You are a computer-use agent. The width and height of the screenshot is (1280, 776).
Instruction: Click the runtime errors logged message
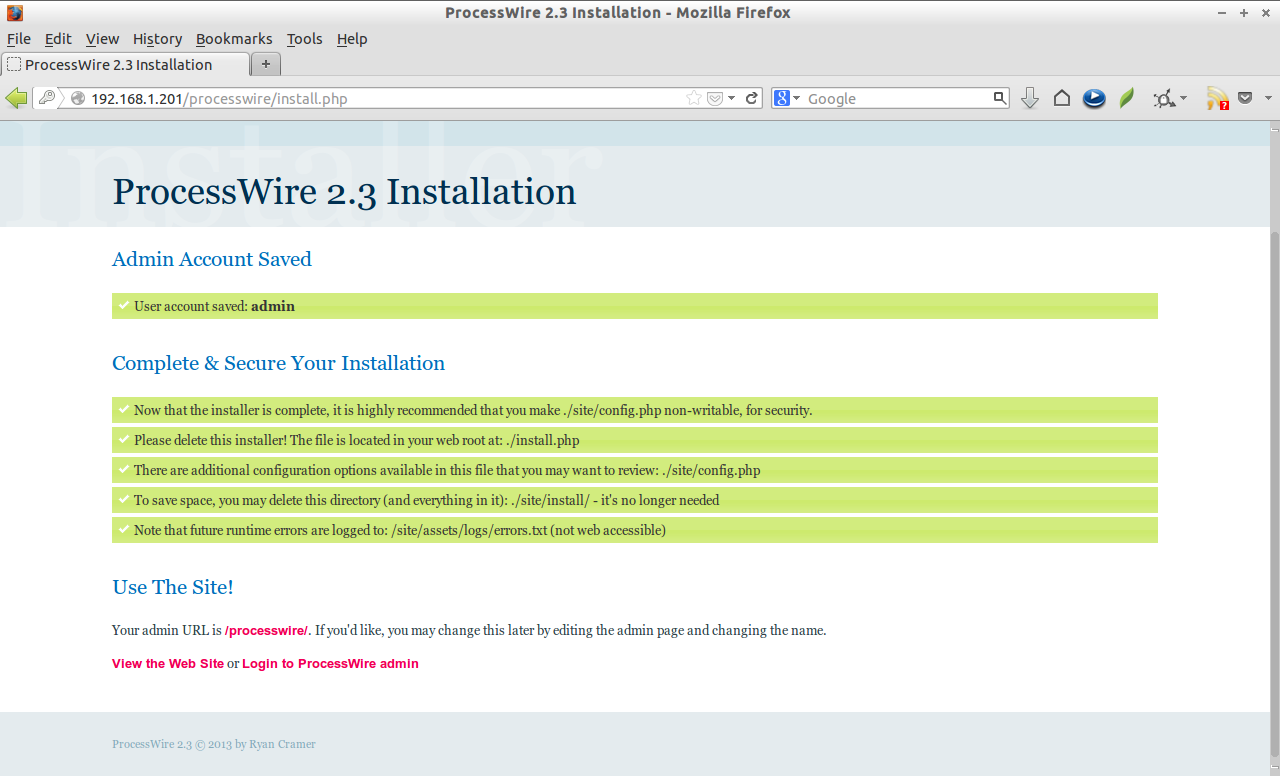pyautogui.click(x=635, y=530)
